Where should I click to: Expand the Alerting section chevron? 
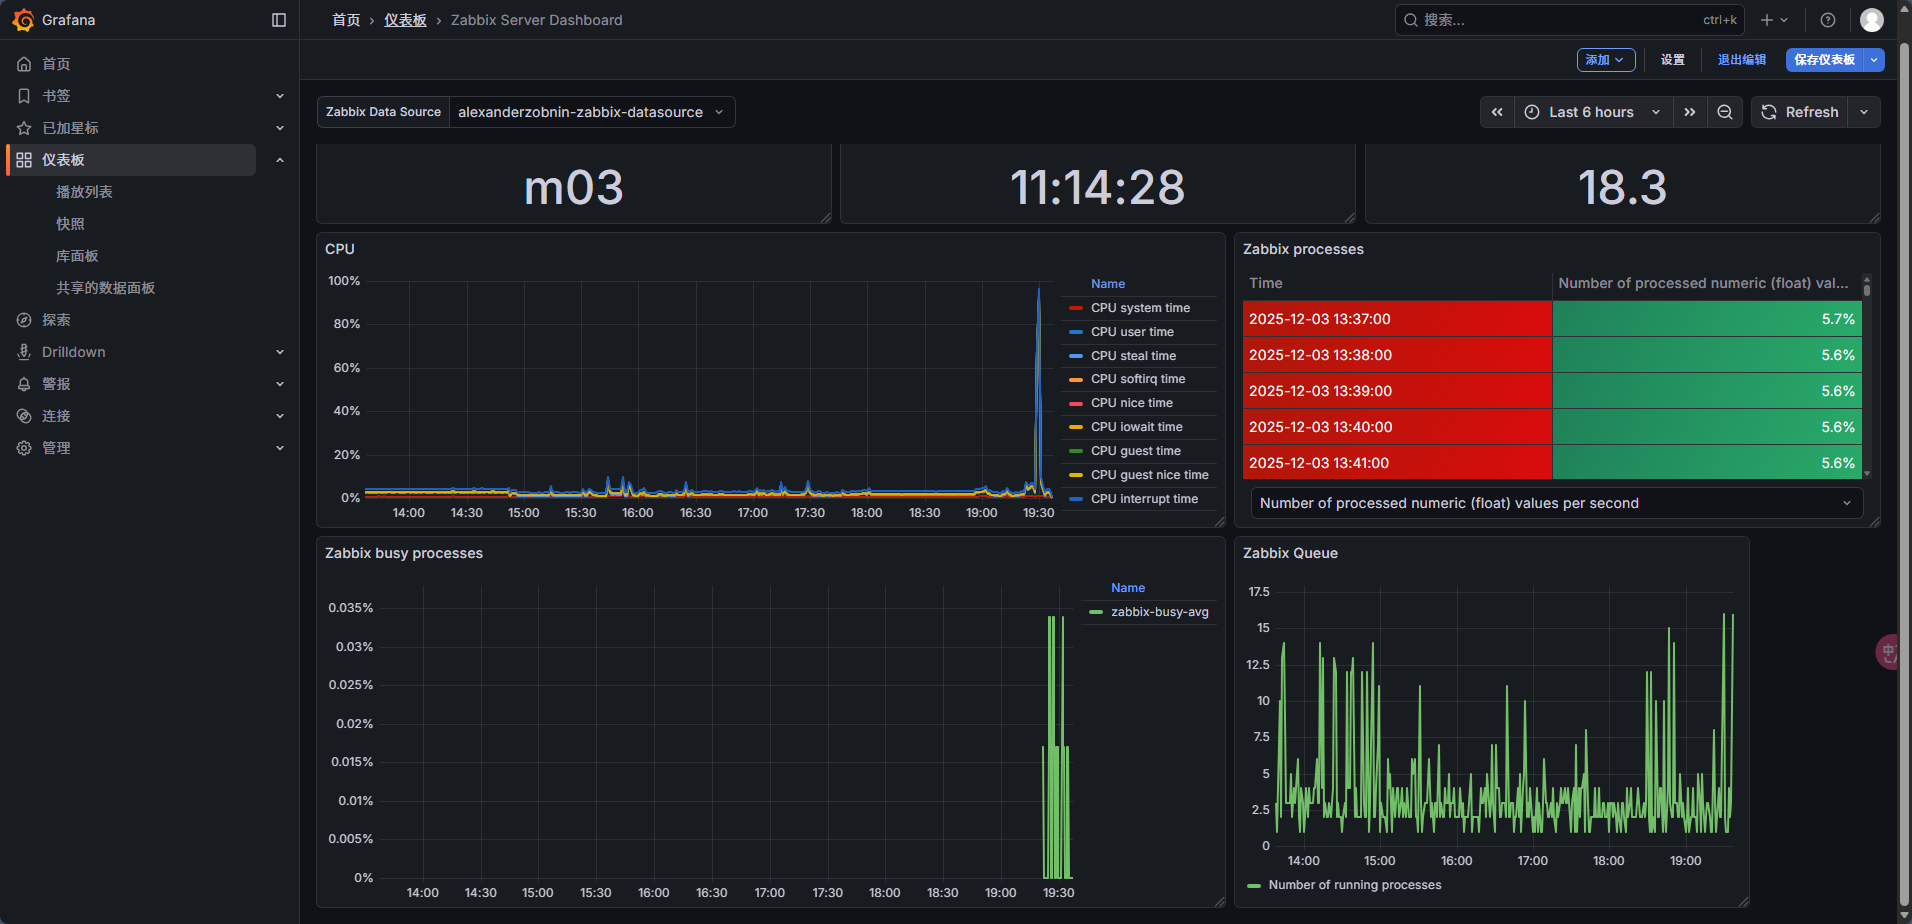pos(280,384)
